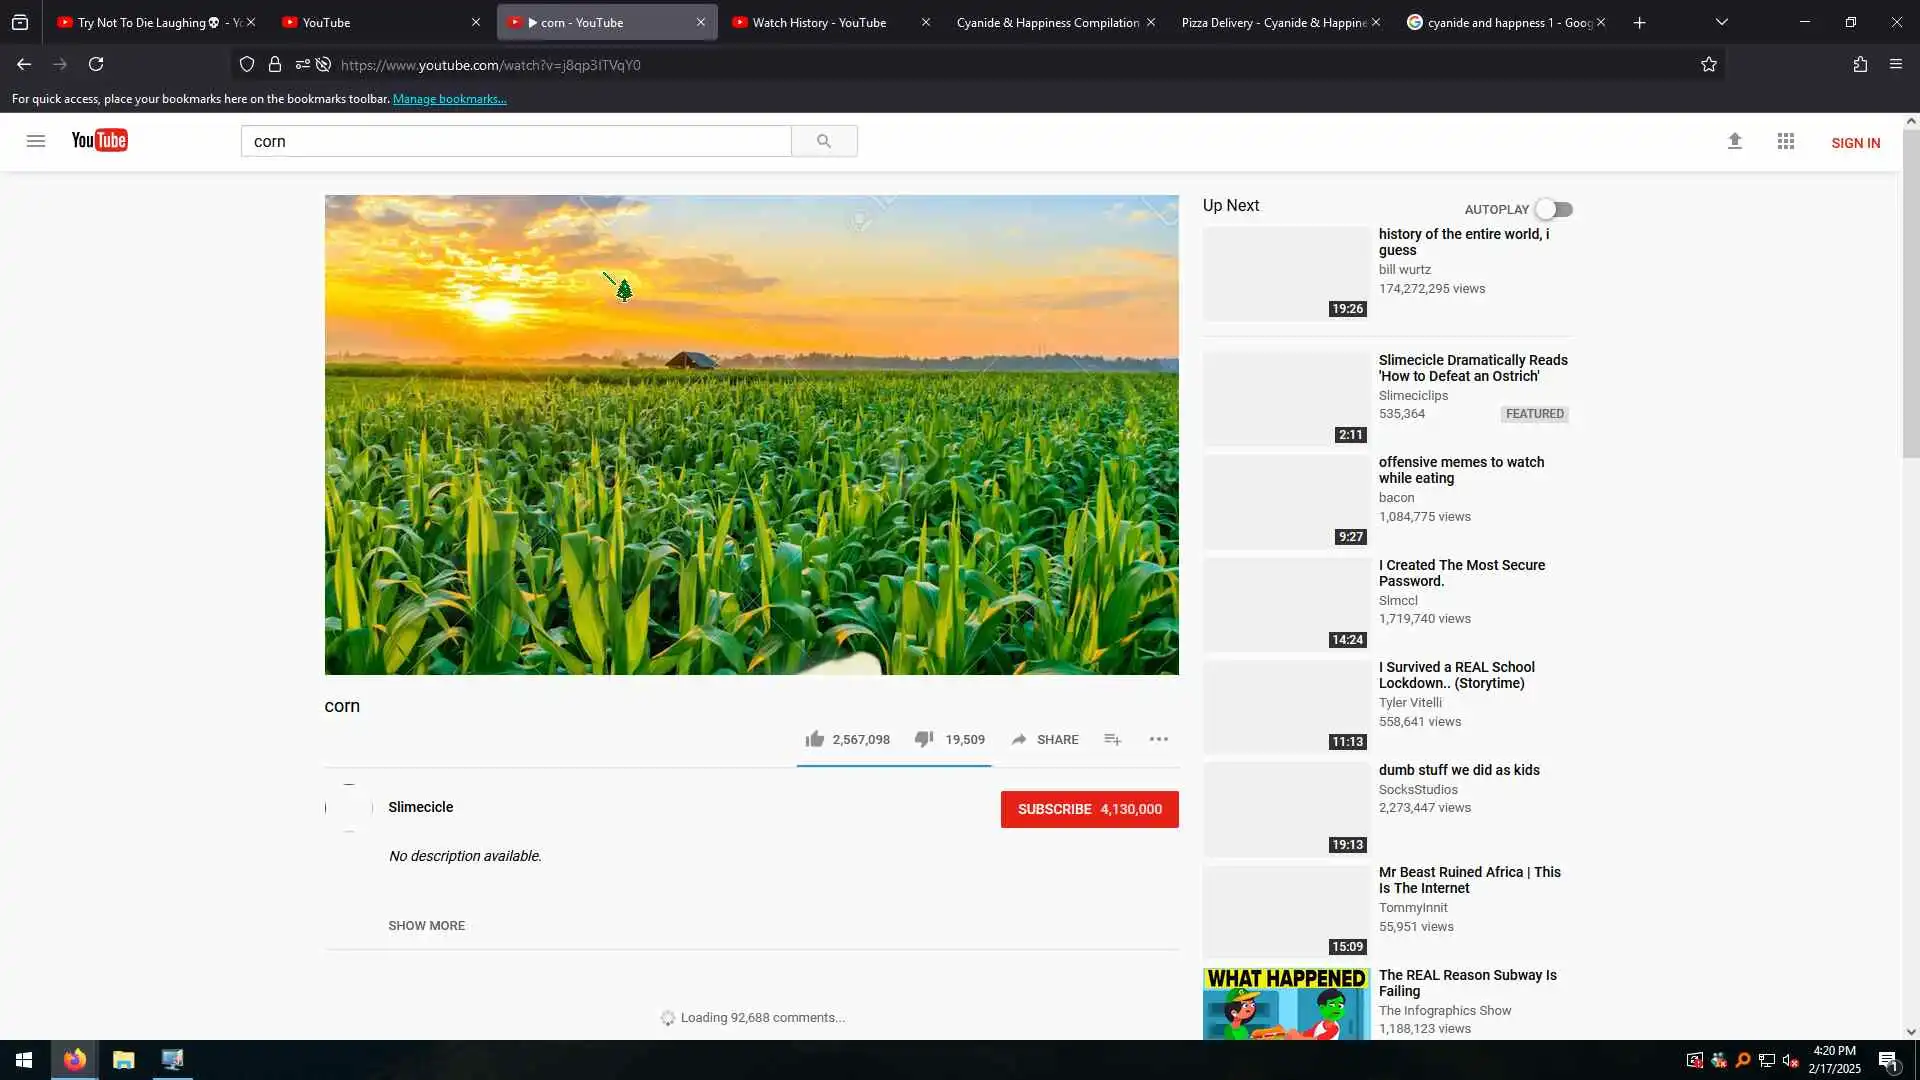
Task: Expand description with SHOW MORE
Action: (x=426, y=925)
